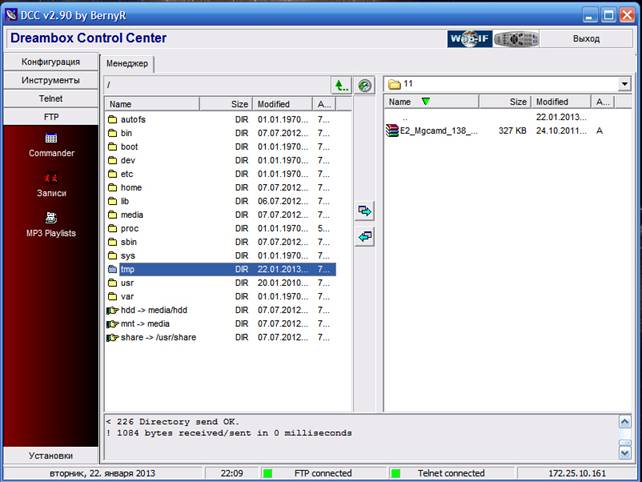Open the Конфигурация section

51,62
